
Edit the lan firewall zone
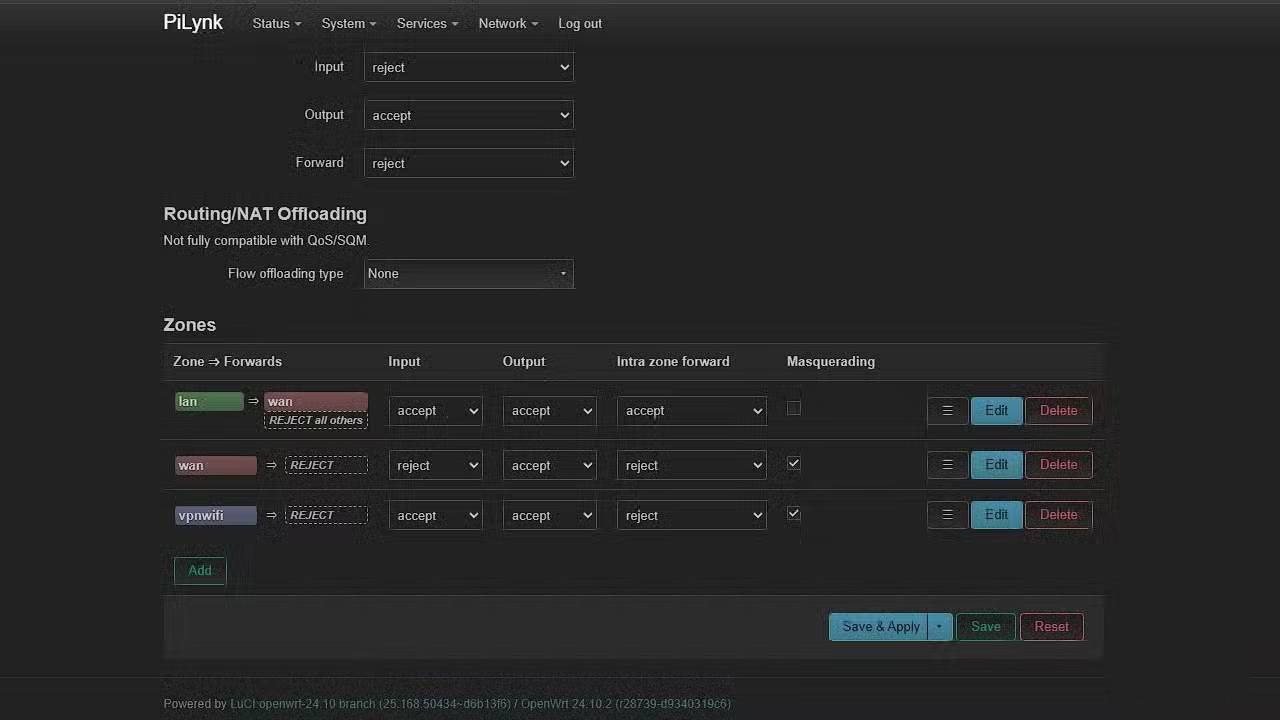(995, 410)
